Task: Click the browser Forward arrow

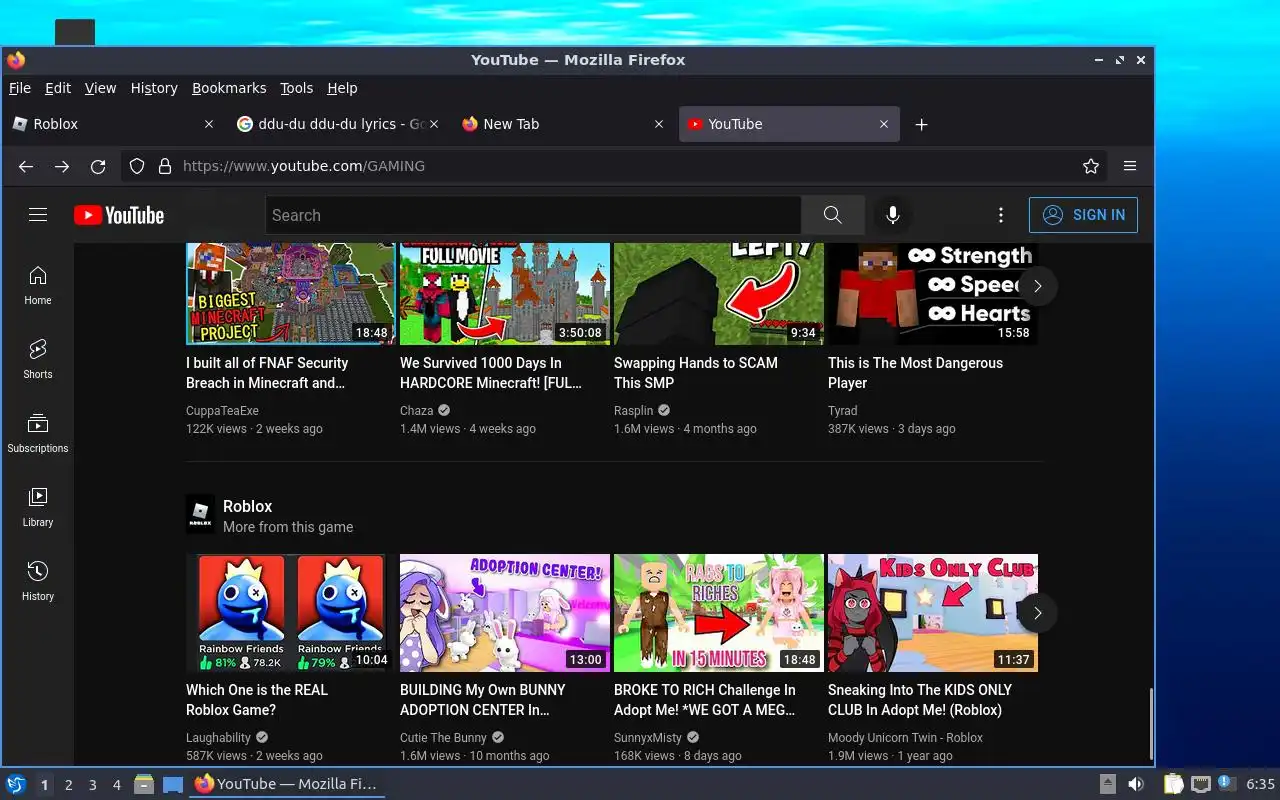Action: (62, 166)
